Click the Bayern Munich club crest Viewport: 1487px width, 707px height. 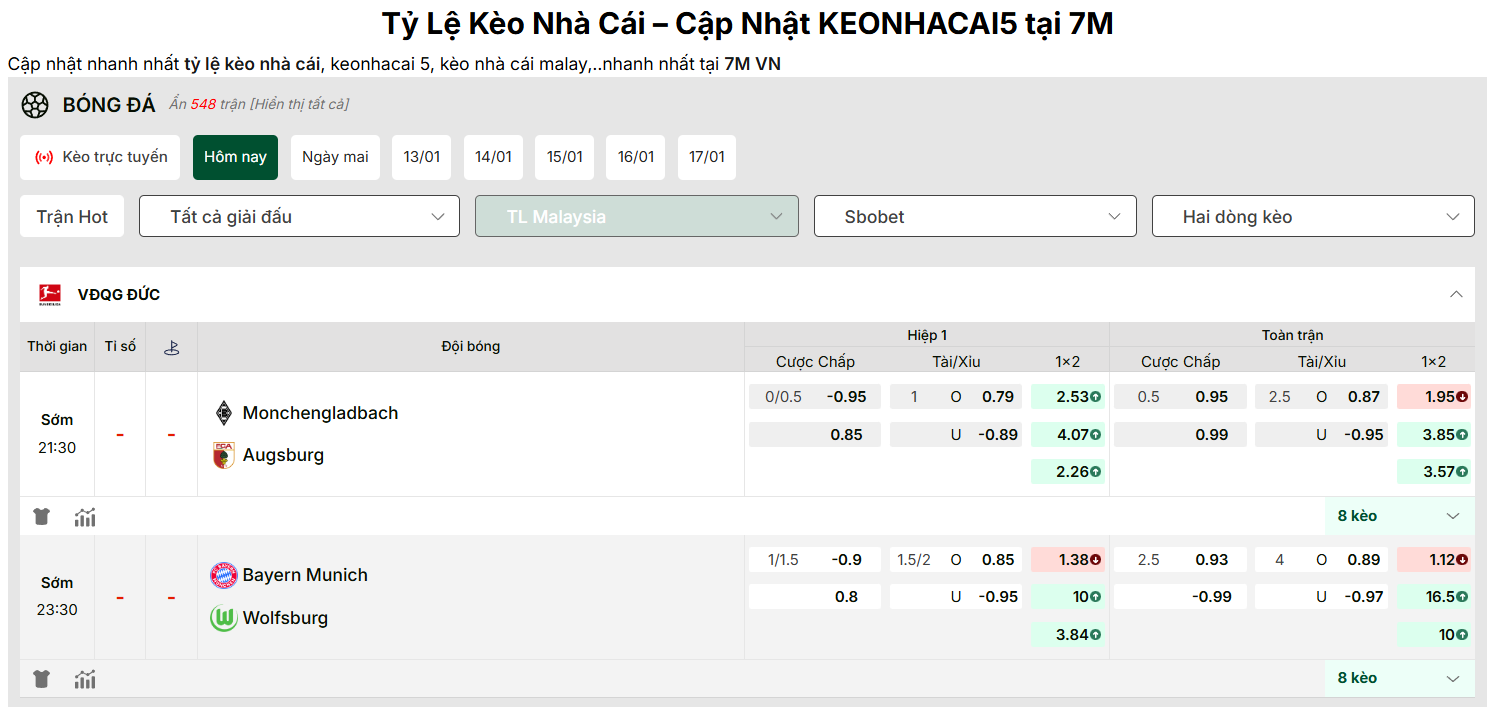(222, 575)
